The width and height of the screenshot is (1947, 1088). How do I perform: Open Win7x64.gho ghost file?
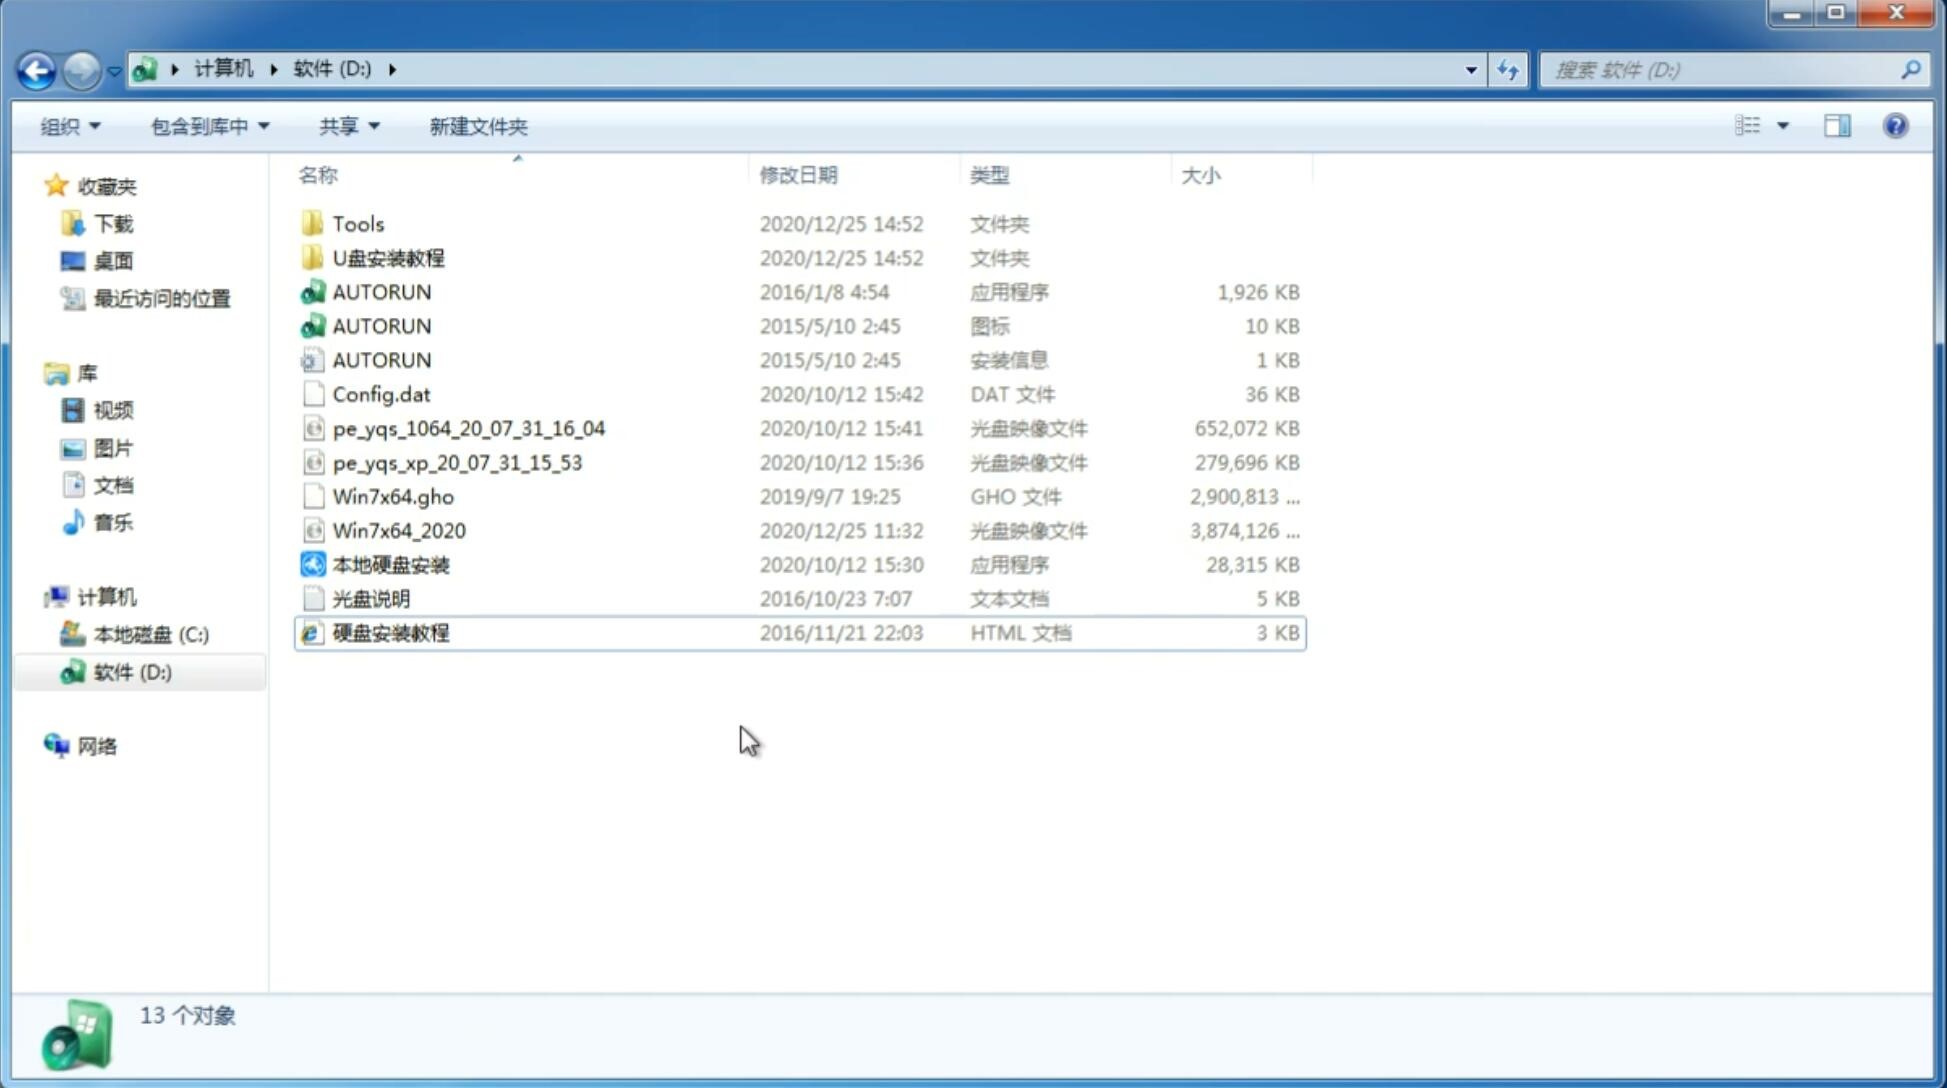(x=393, y=496)
